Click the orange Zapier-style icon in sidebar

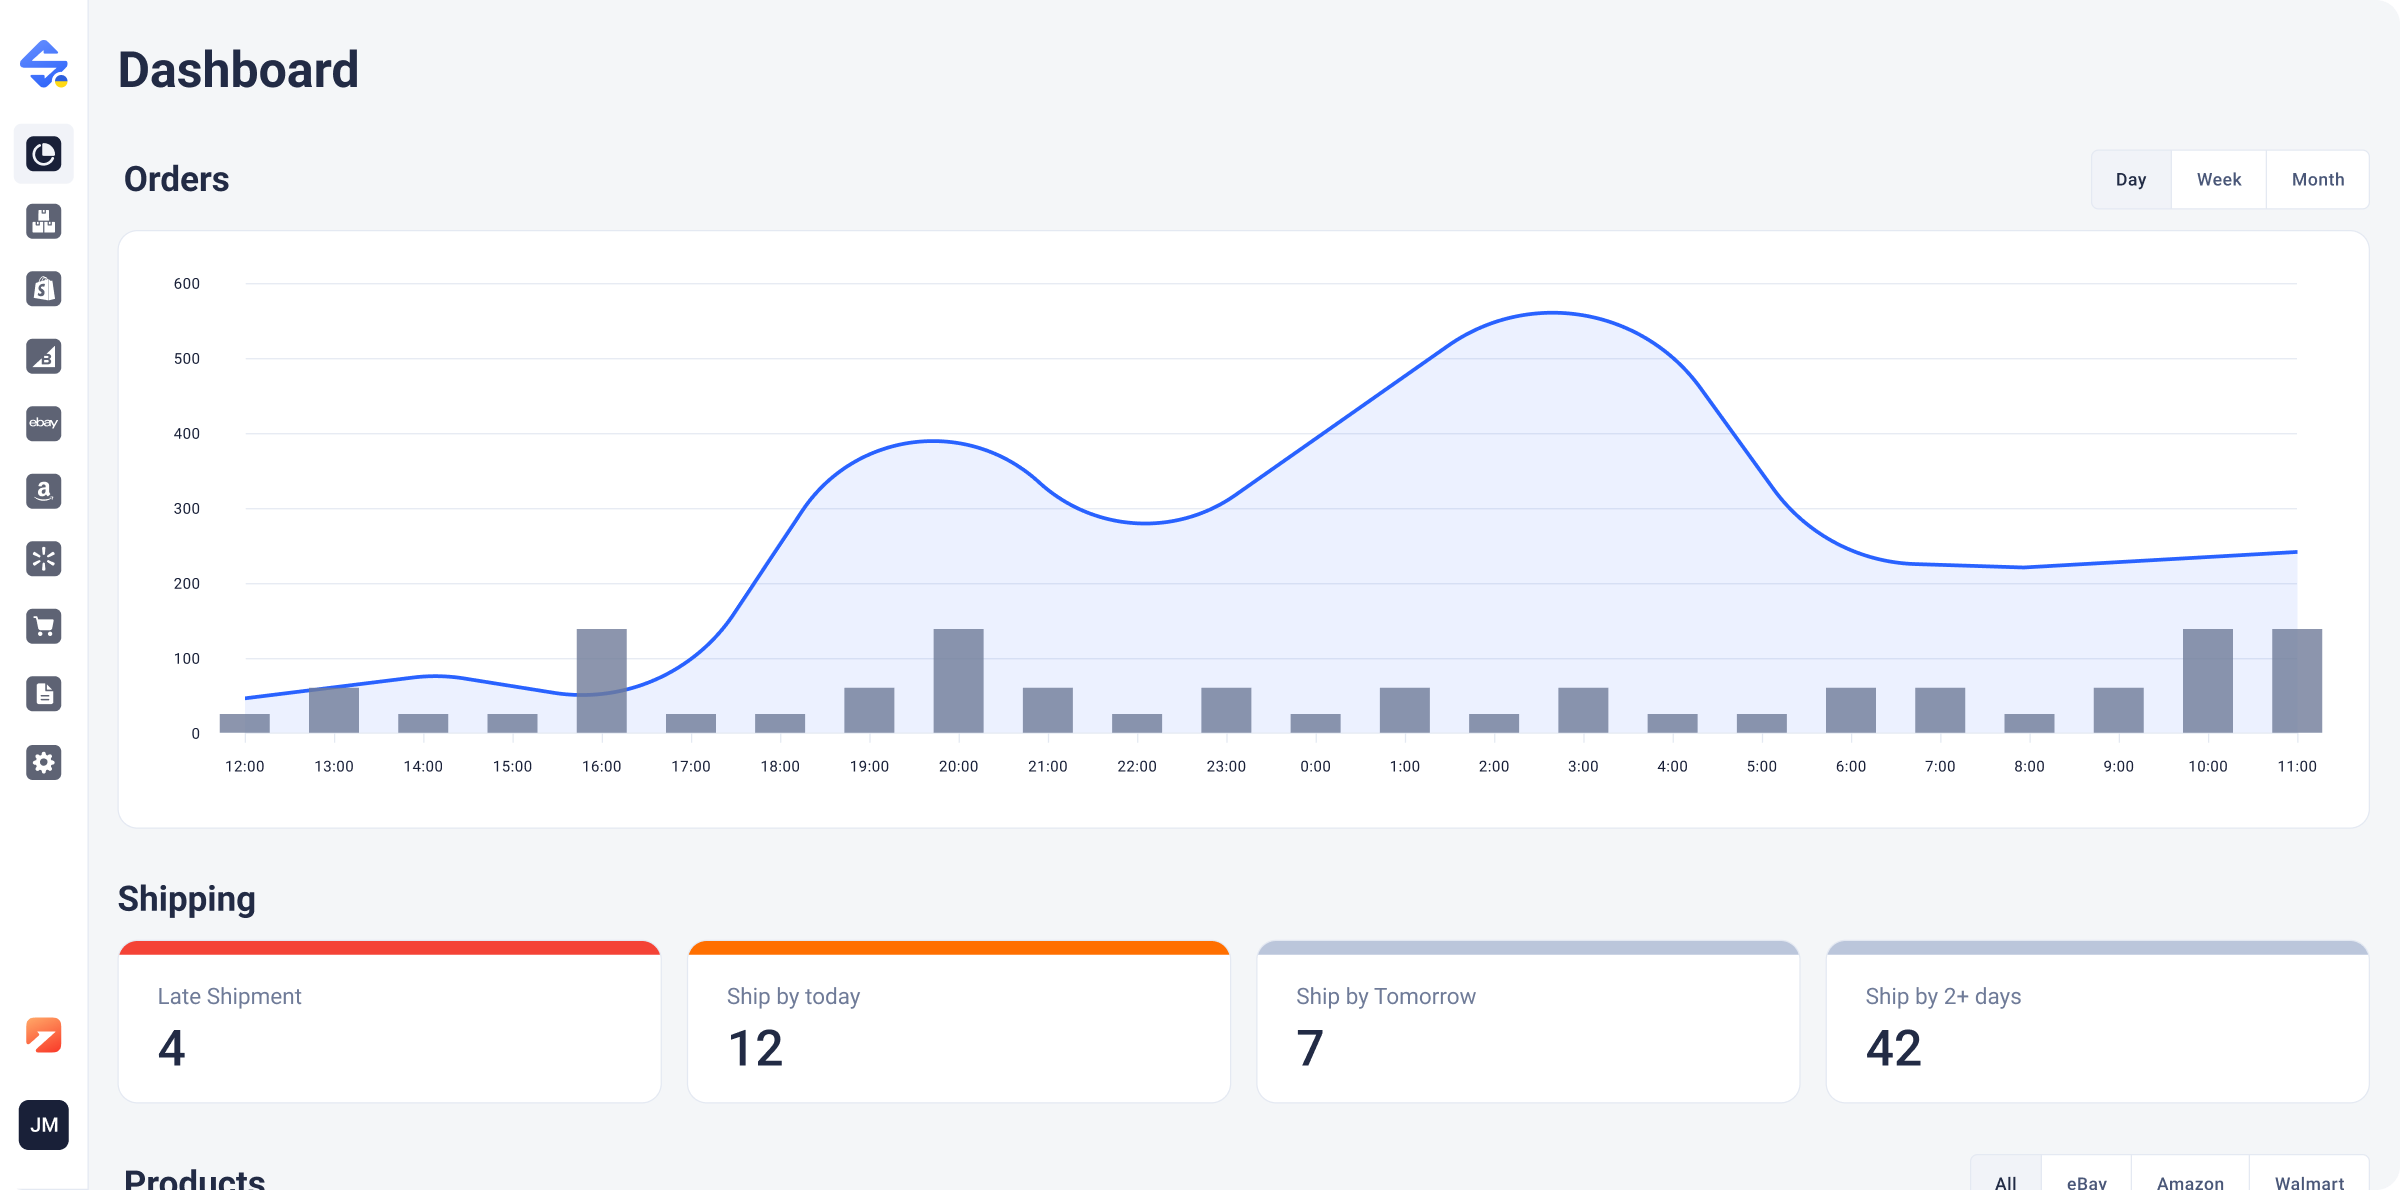pos(44,1035)
